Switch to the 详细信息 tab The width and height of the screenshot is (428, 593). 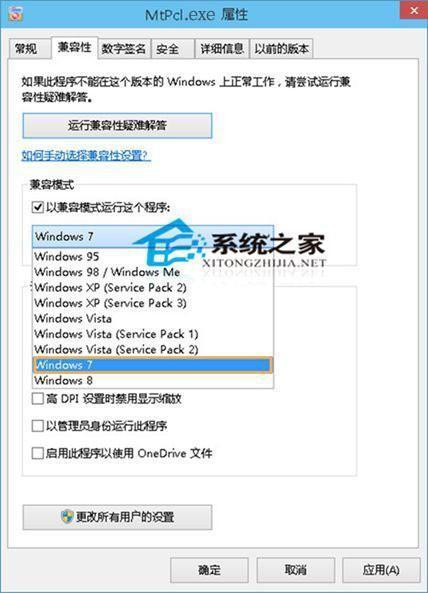coord(222,48)
